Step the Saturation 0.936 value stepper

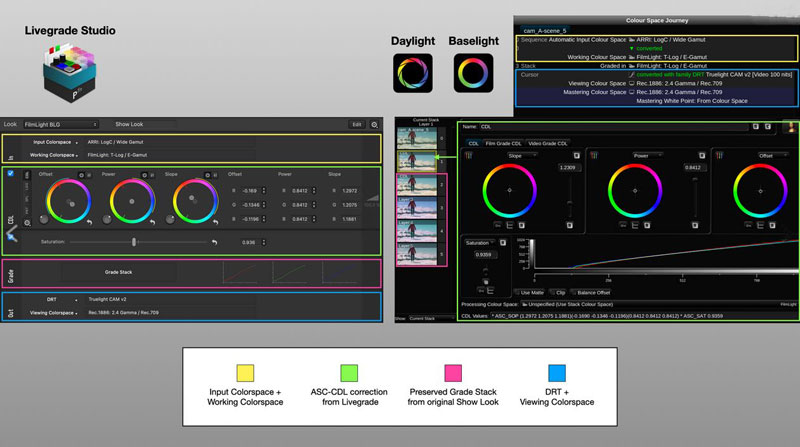click(264, 242)
